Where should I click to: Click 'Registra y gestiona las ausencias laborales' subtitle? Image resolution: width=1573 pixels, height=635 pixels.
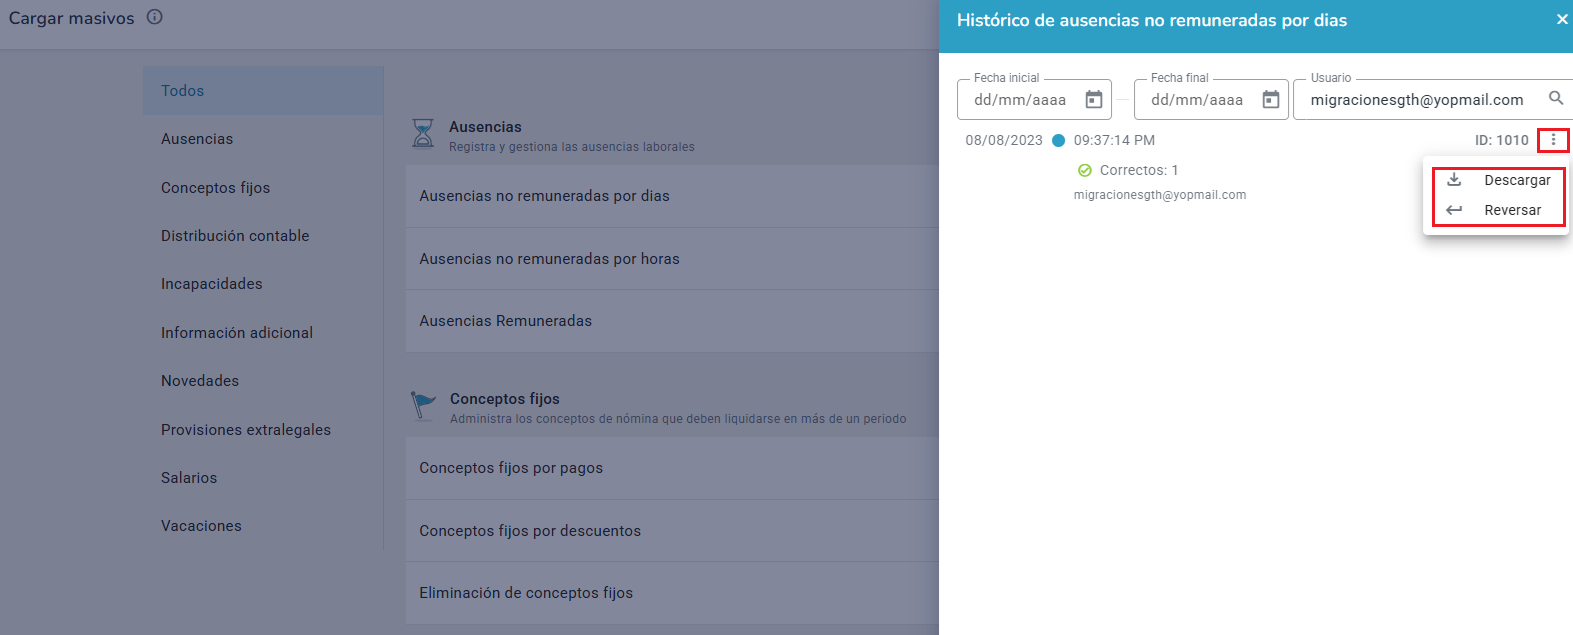click(572, 147)
